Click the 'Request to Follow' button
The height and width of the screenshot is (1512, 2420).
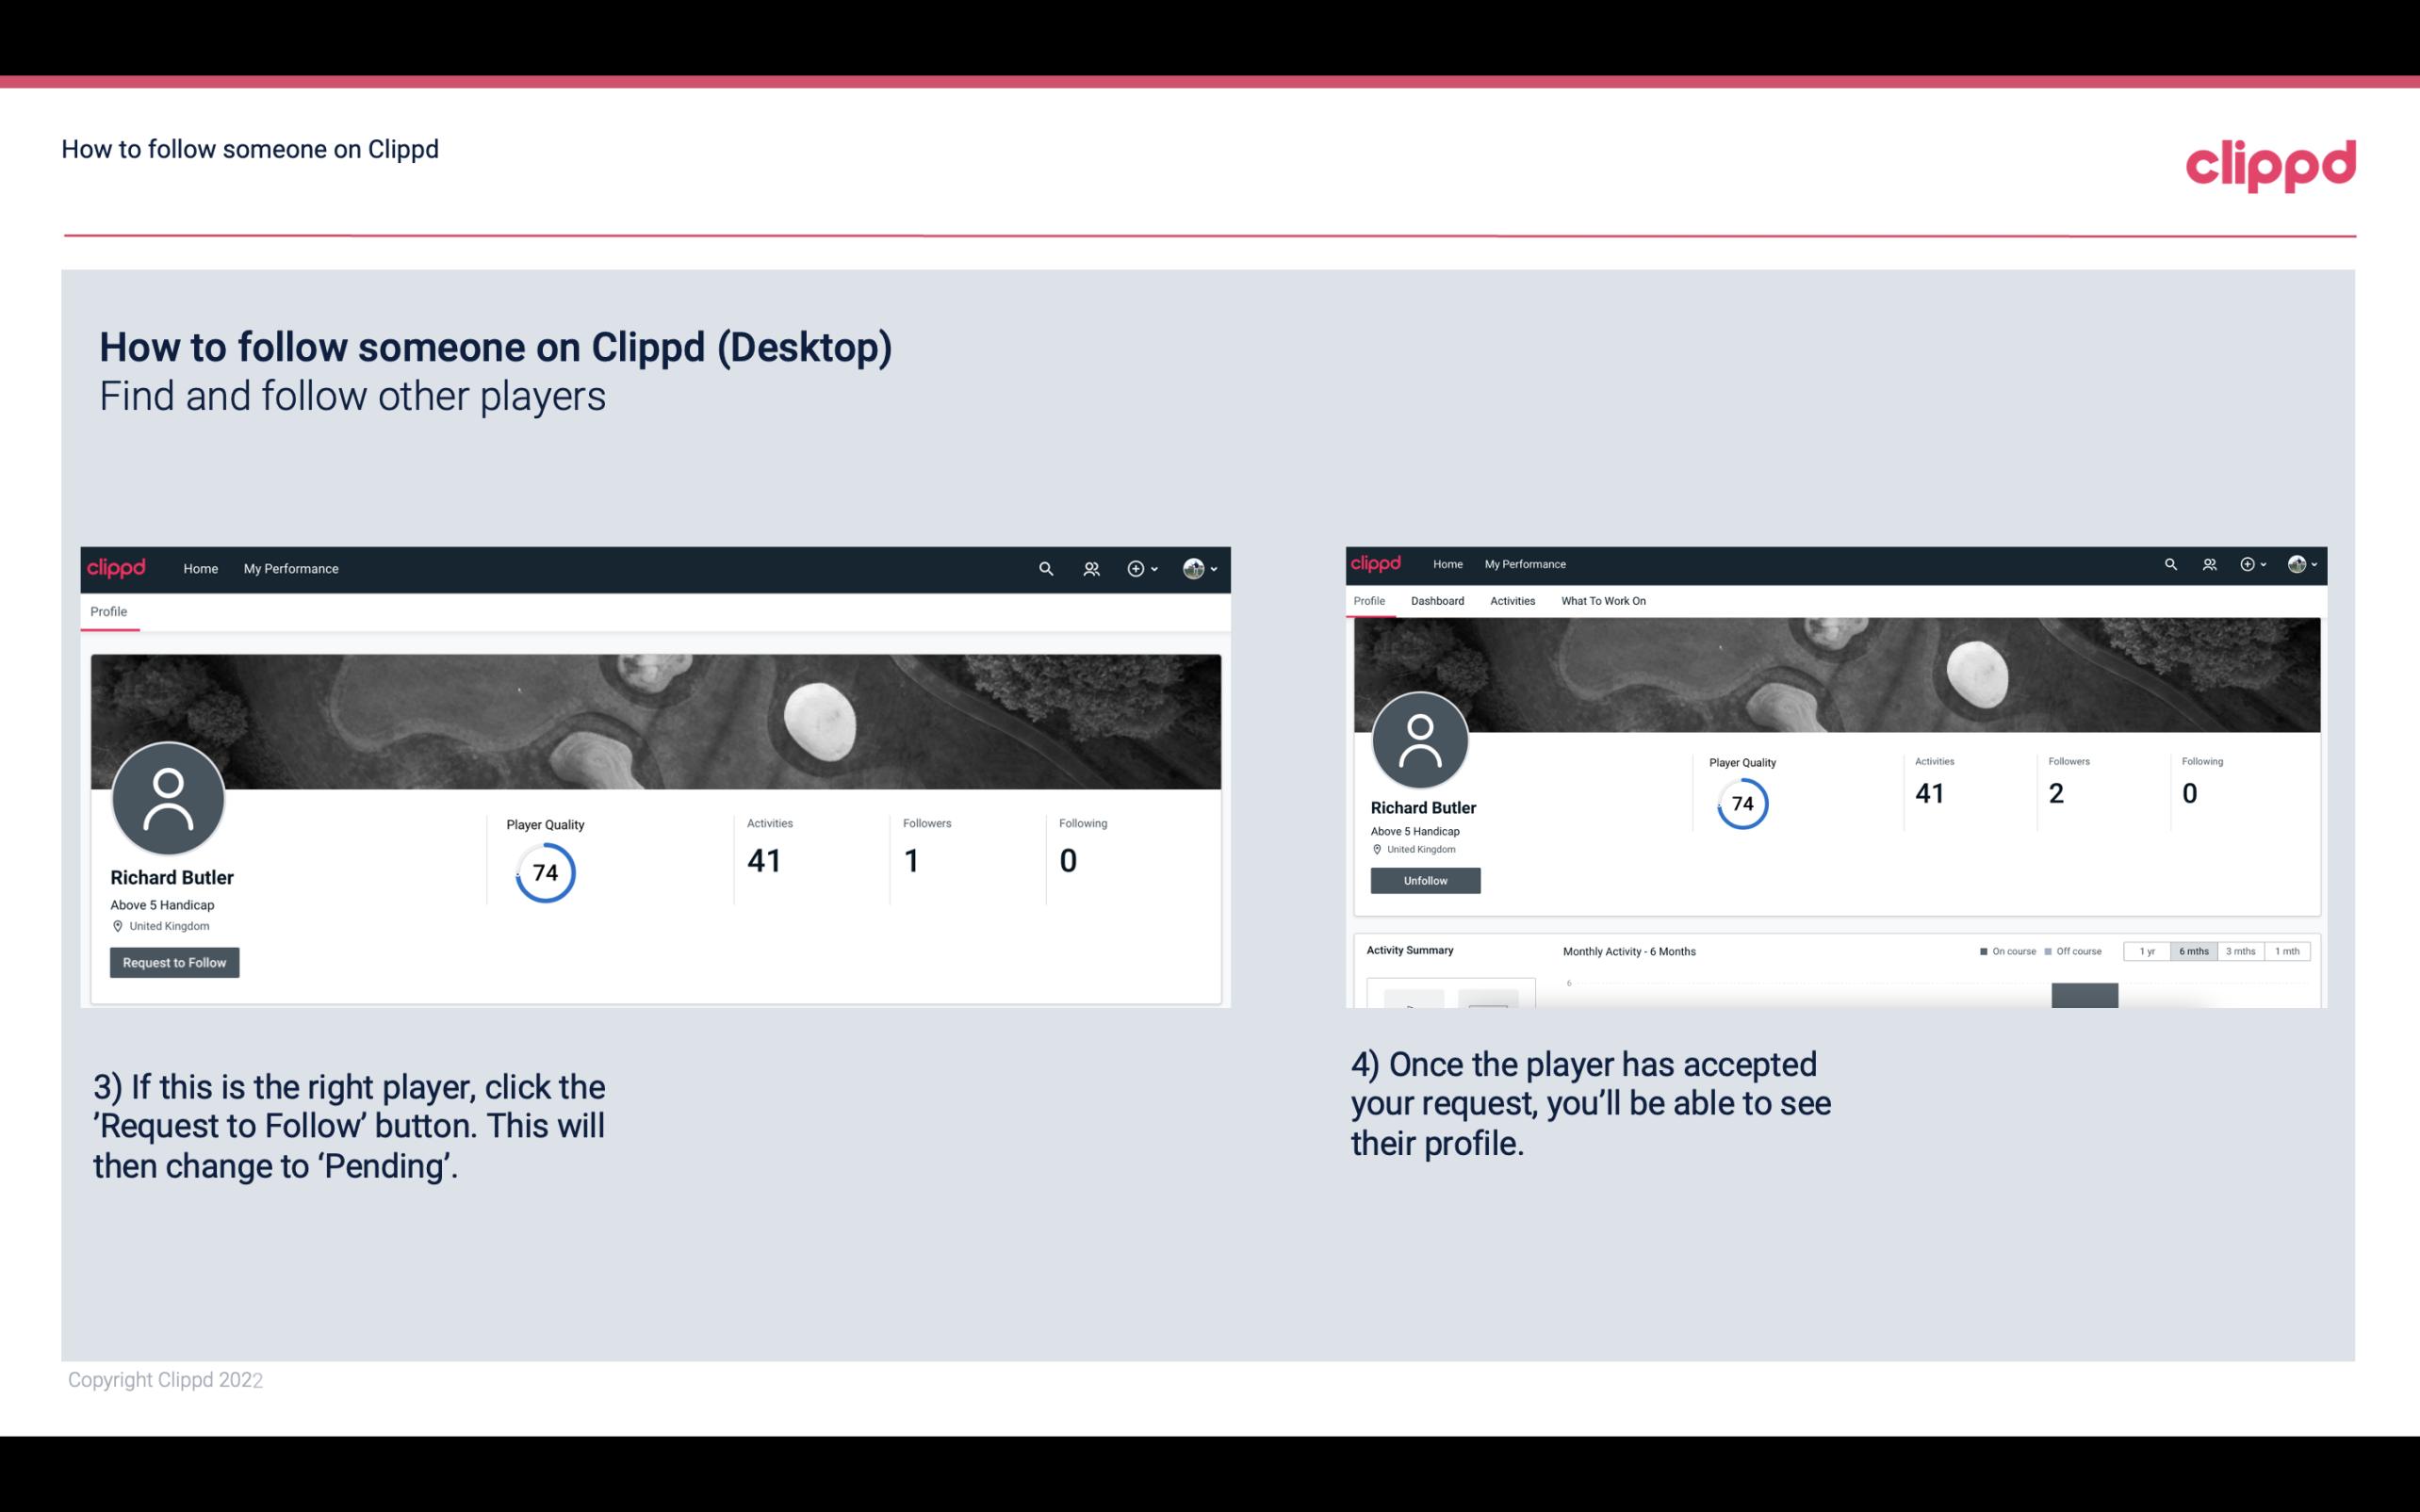coord(174,962)
